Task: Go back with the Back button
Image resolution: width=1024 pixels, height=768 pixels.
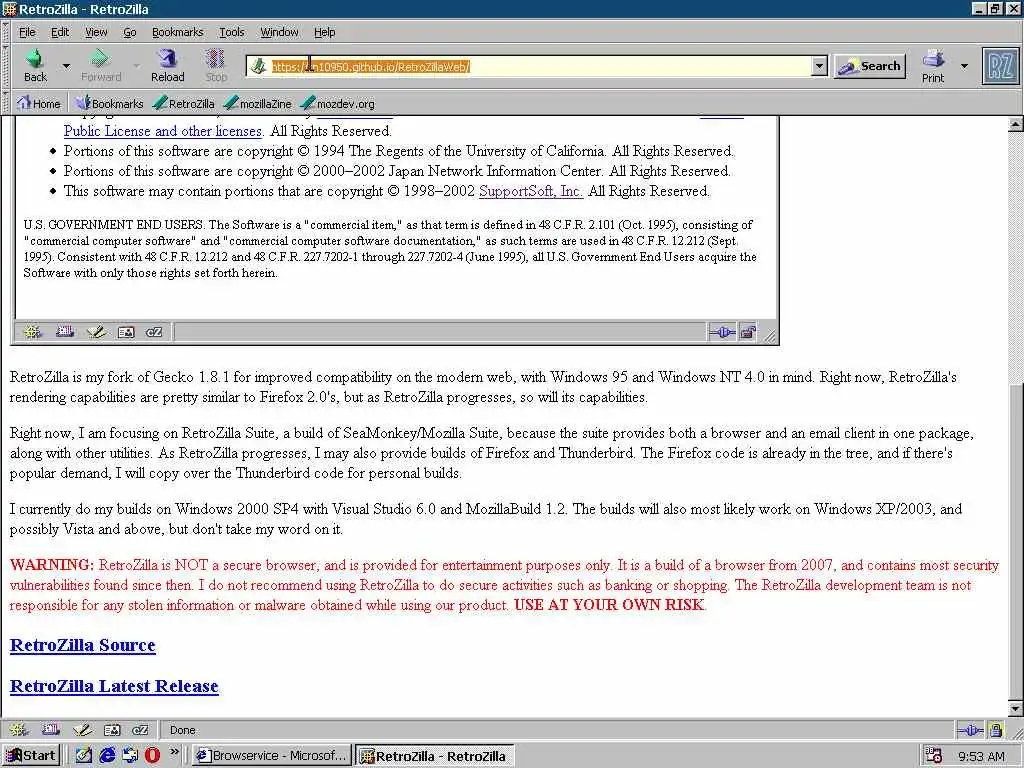Action: (x=35, y=66)
